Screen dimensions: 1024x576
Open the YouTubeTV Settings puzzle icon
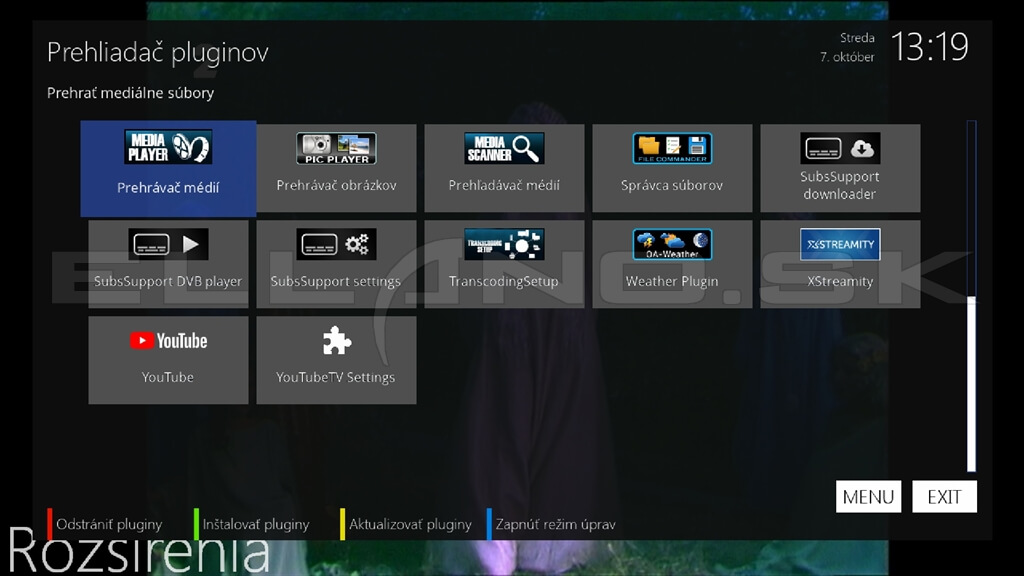(x=336, y=340)
